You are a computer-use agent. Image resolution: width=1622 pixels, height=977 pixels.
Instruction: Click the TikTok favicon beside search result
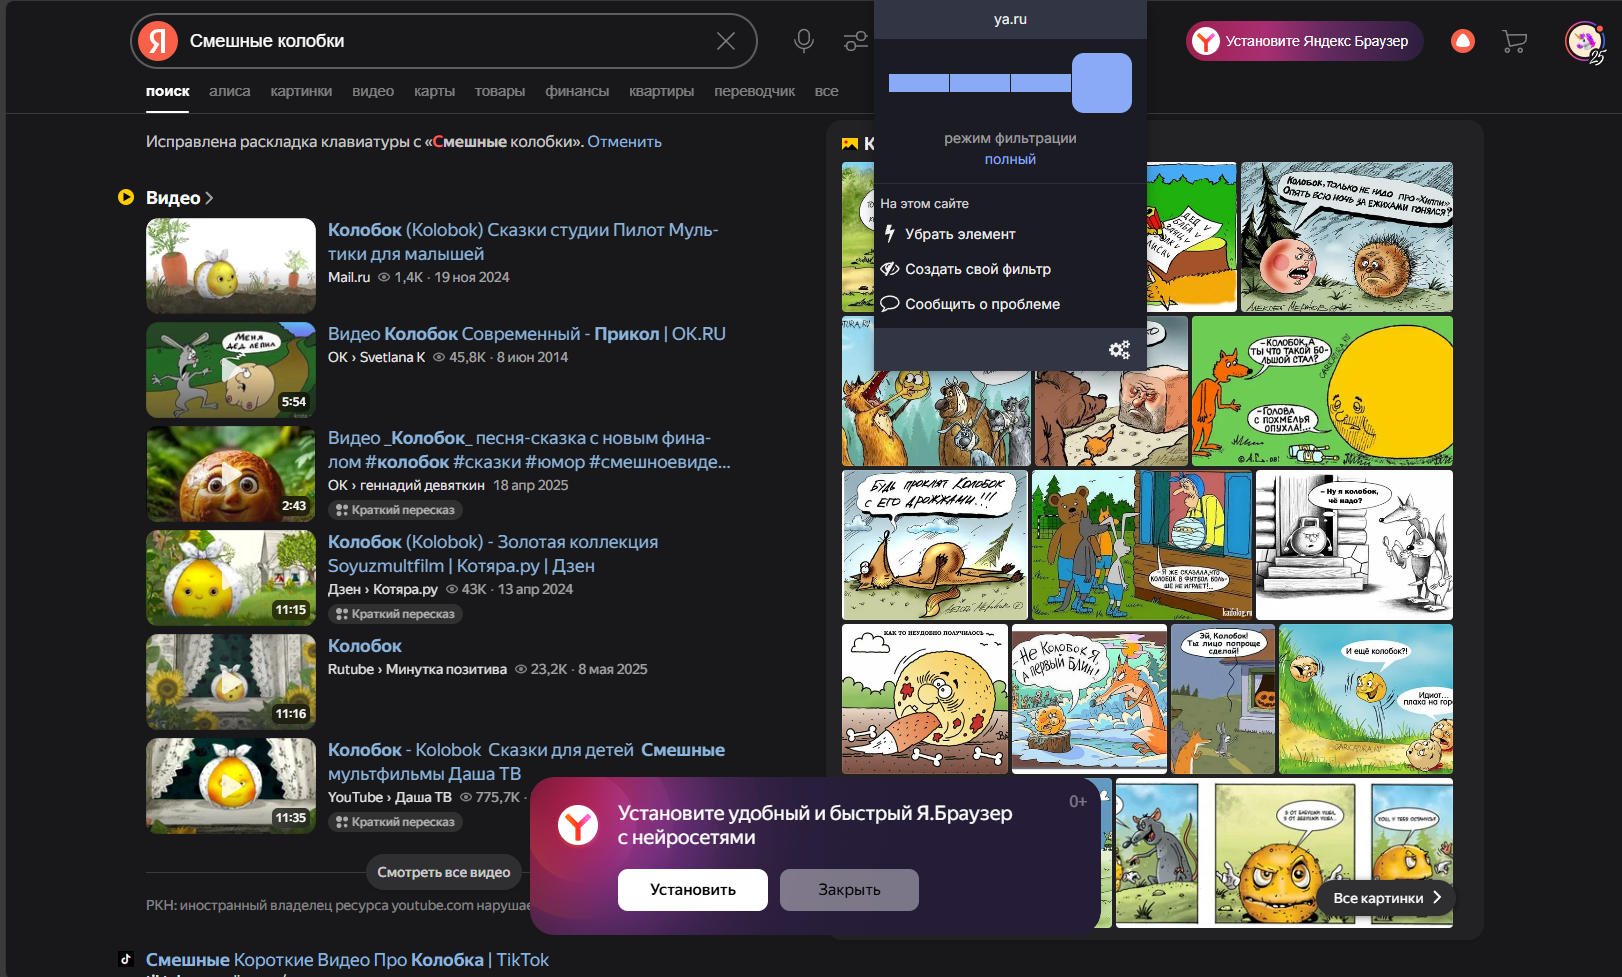click(x=126, y=958)
